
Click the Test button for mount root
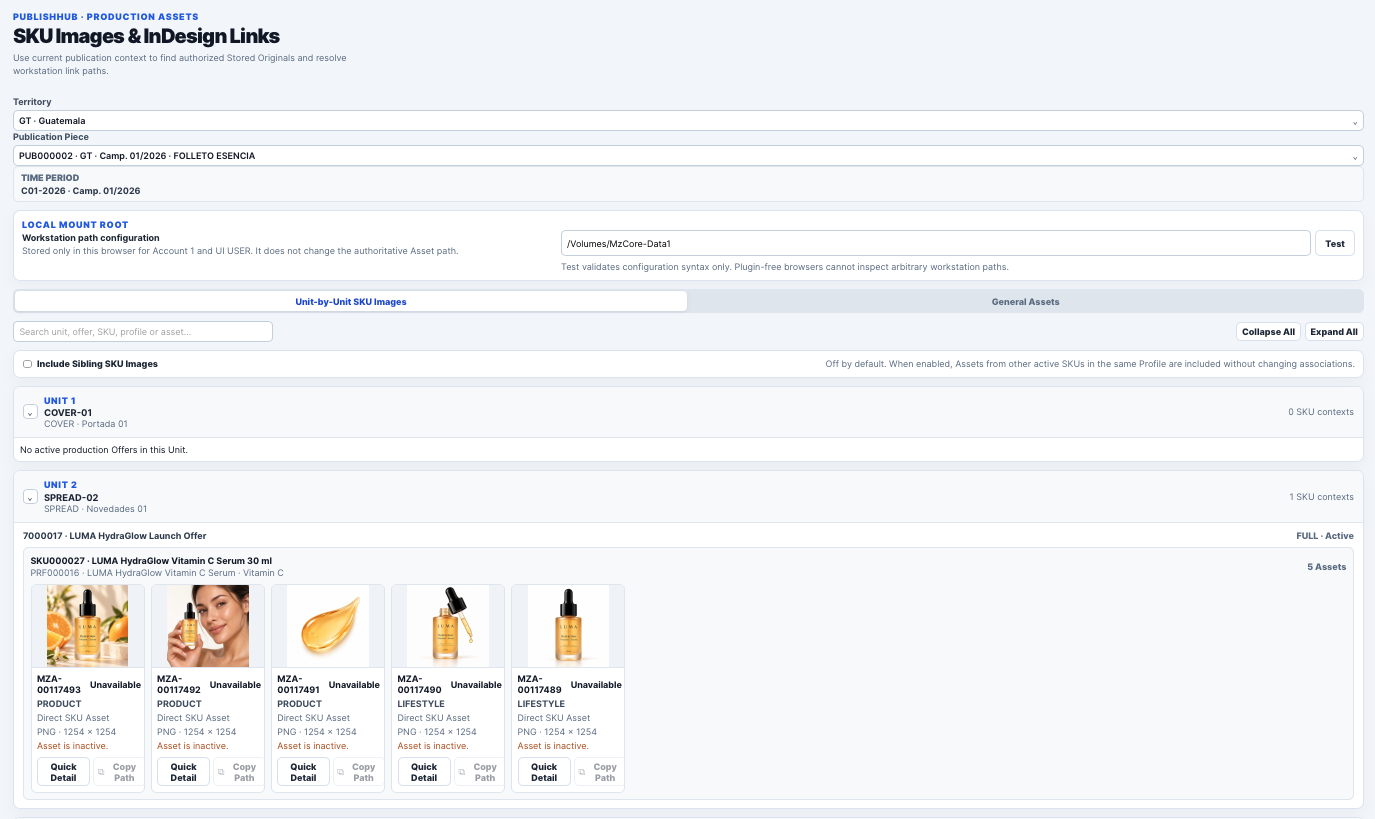pyautogui.click(x=1335, y=243)
